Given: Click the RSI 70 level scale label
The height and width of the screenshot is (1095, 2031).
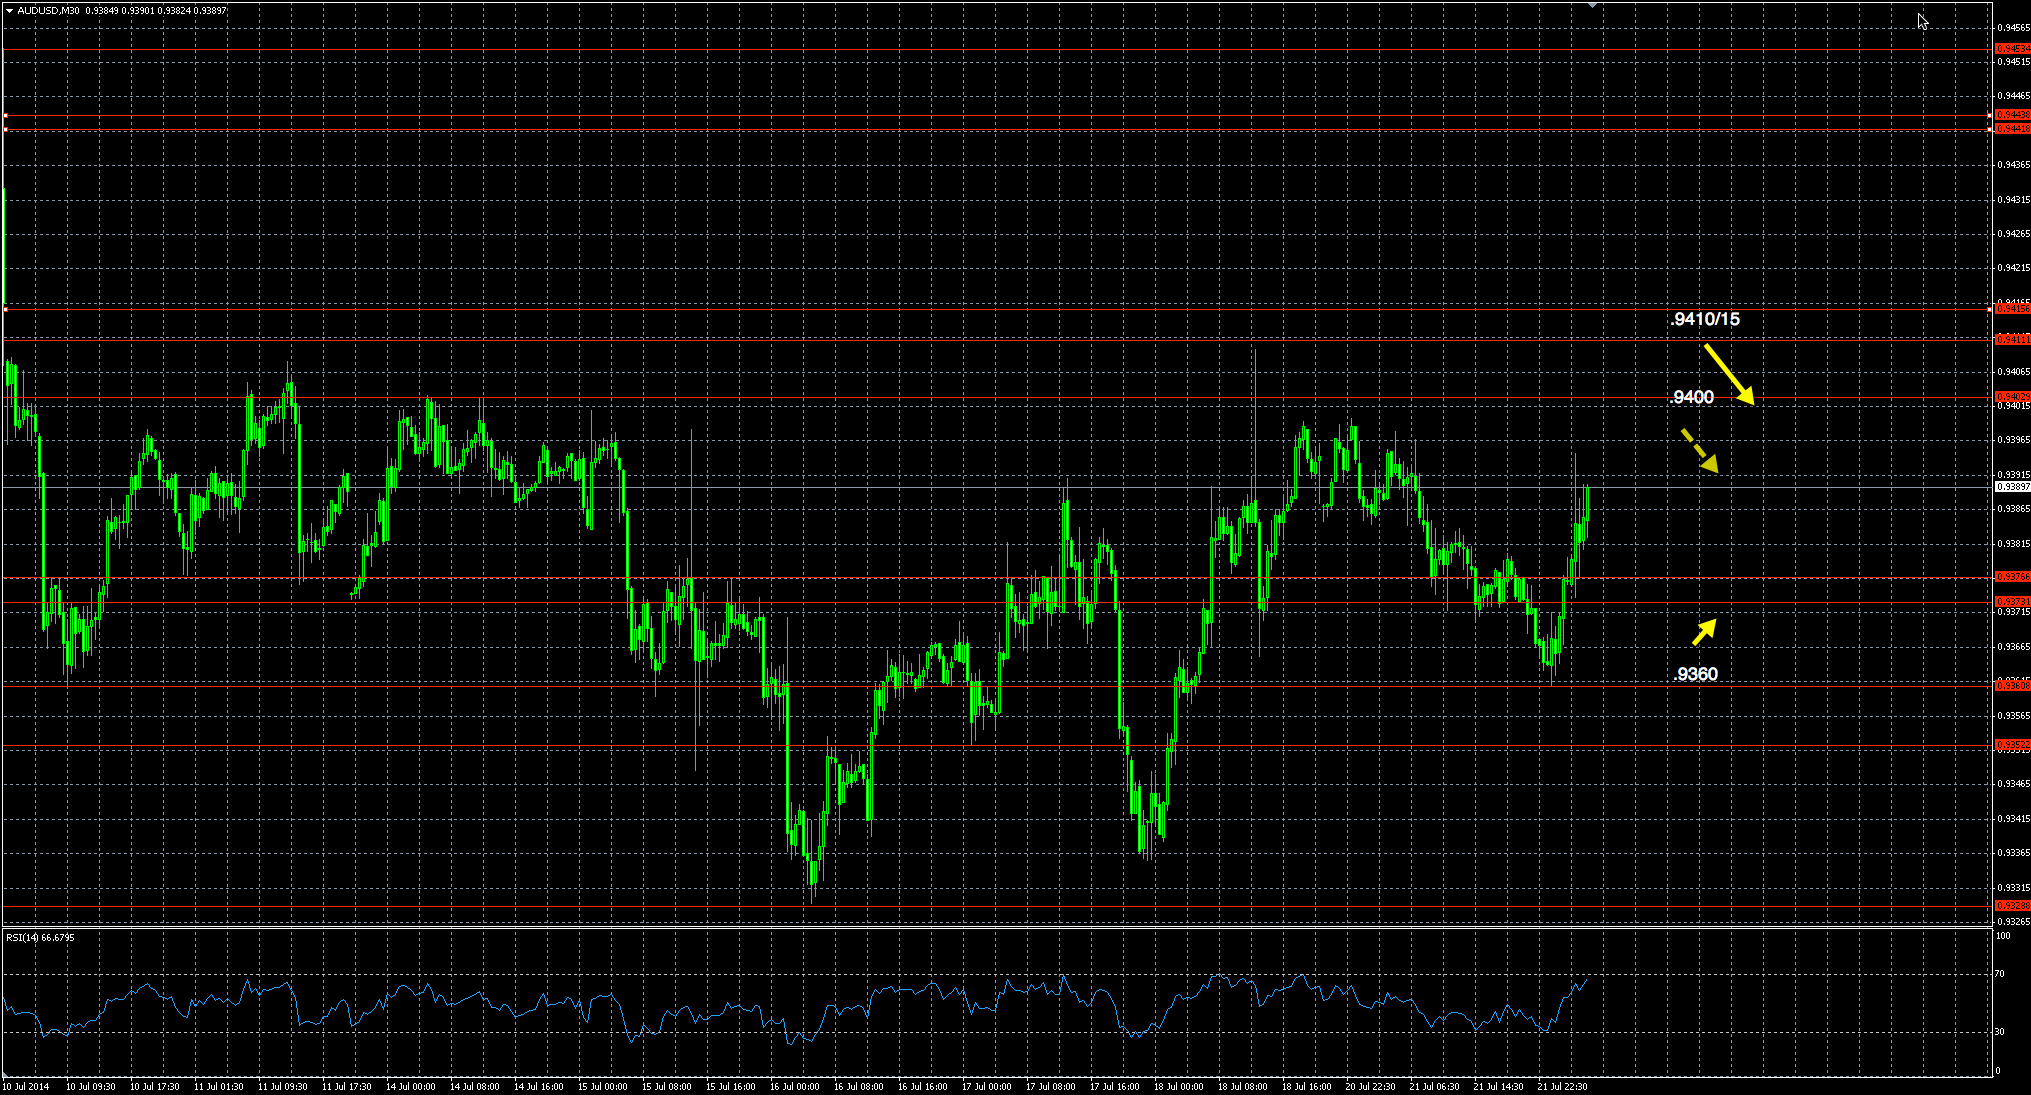Looking at the screenshot, I should click(x=1999, y=973).
